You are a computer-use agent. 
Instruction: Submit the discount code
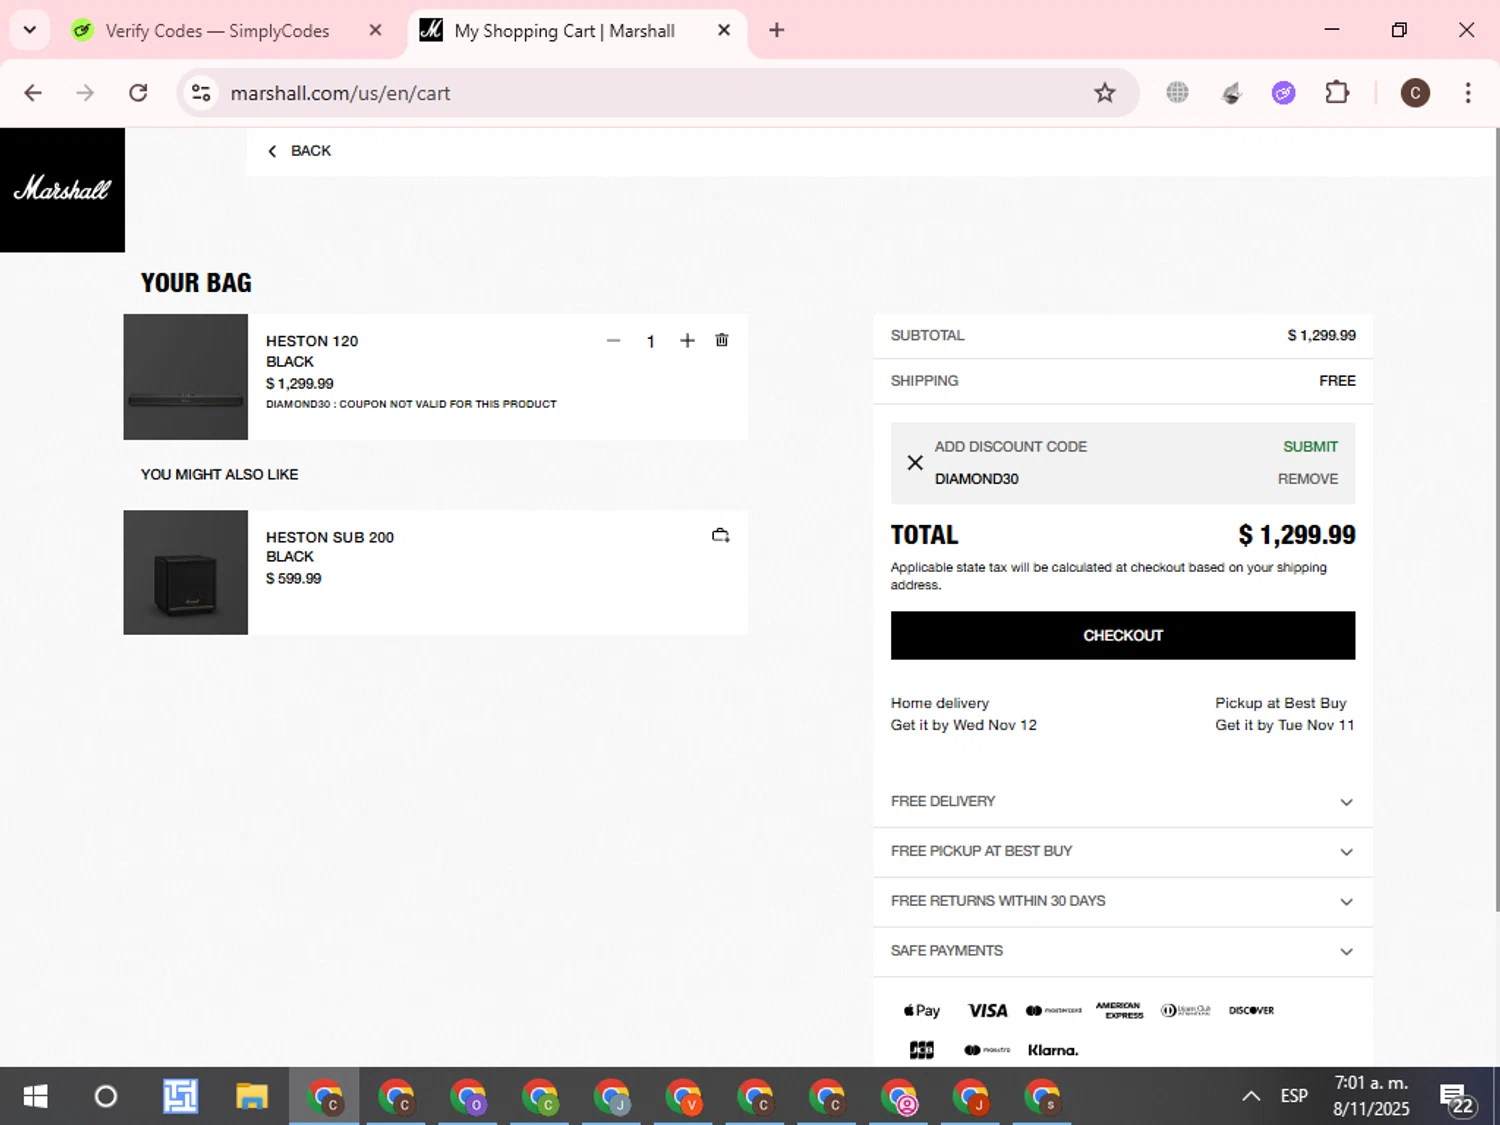(x=1310, y=447)
